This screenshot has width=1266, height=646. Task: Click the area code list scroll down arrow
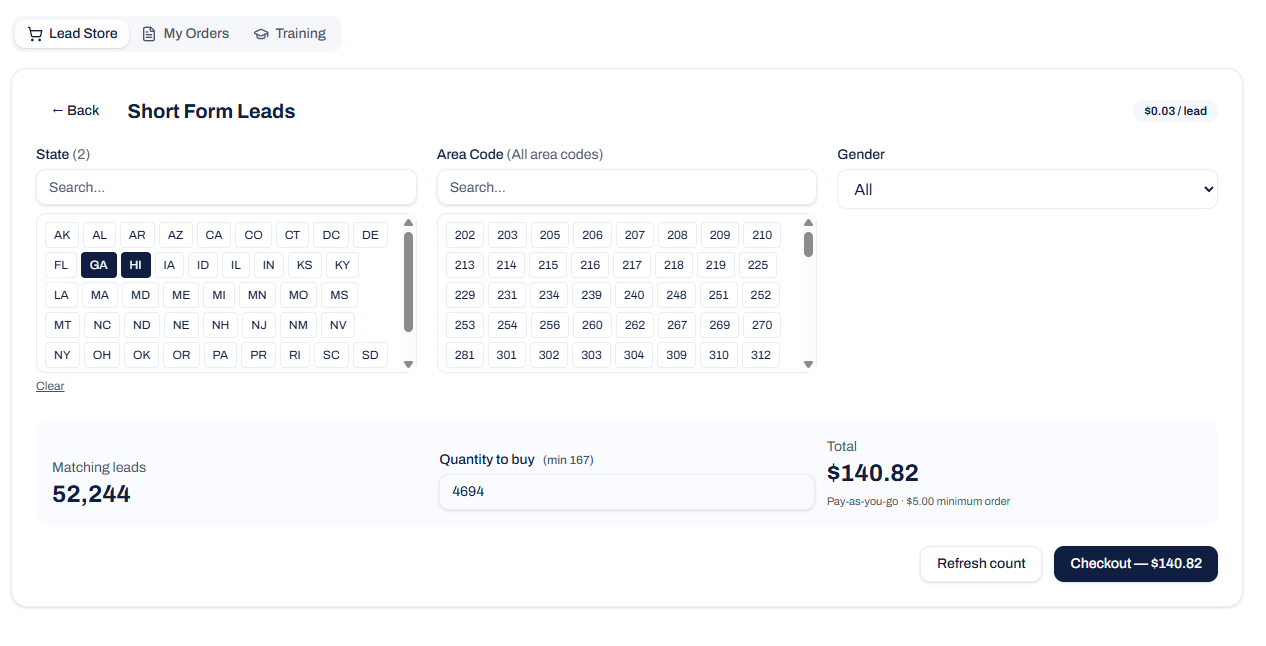point(808,364)
